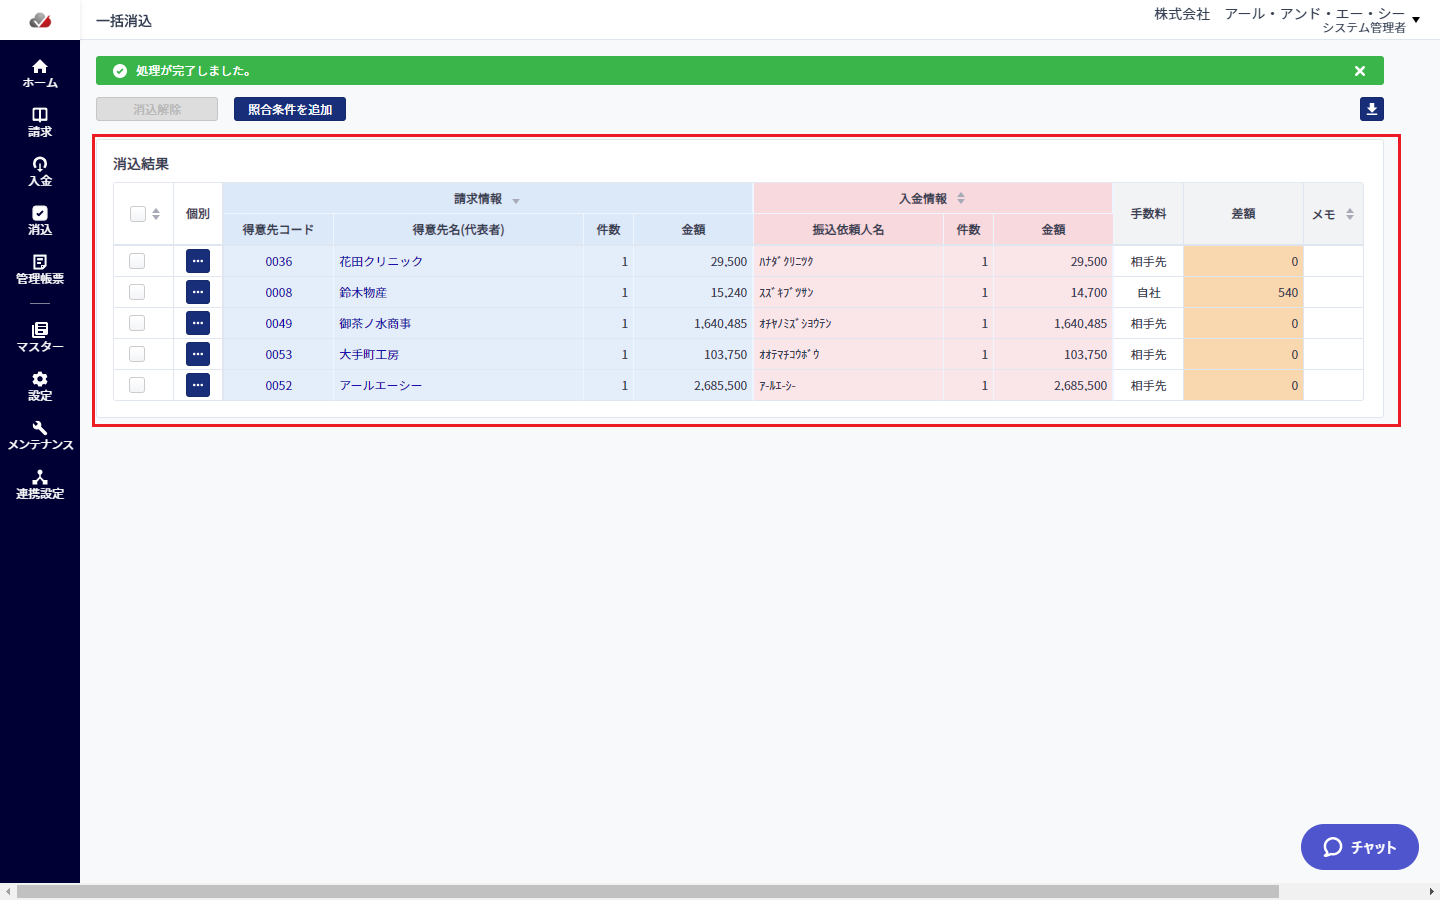
Task: Click the 得意先コード column header
Action: [x=278, y=230]
